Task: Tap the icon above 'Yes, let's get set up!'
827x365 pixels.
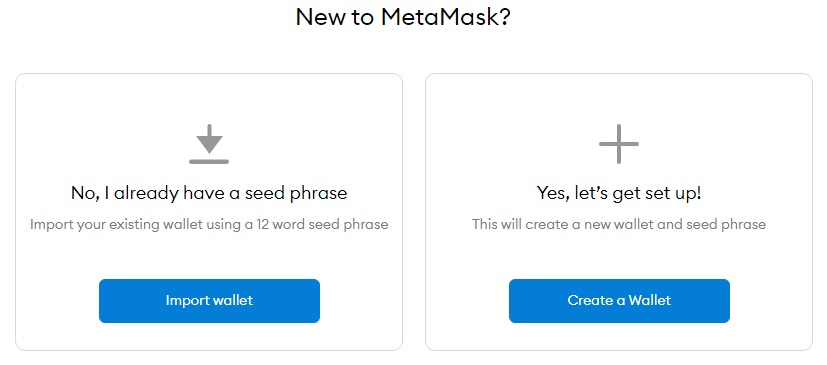Action: click(x=619, y=144)
